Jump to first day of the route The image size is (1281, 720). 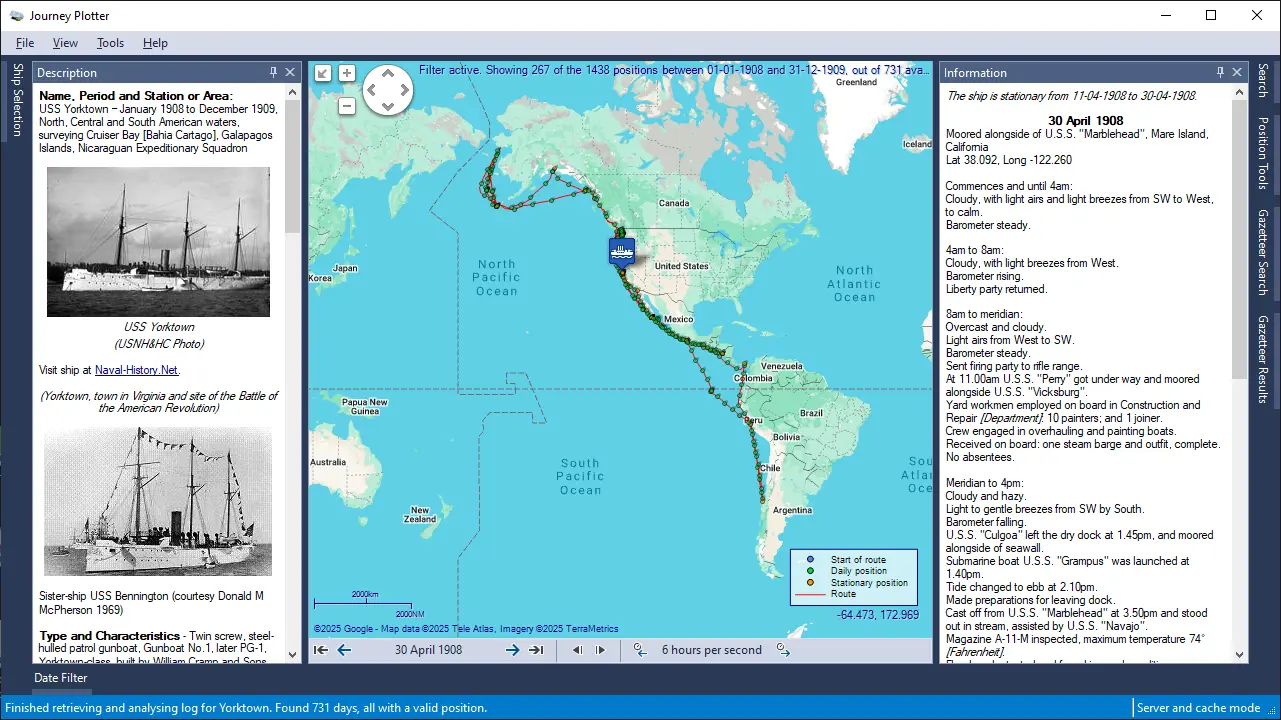[x=321, y=650]
